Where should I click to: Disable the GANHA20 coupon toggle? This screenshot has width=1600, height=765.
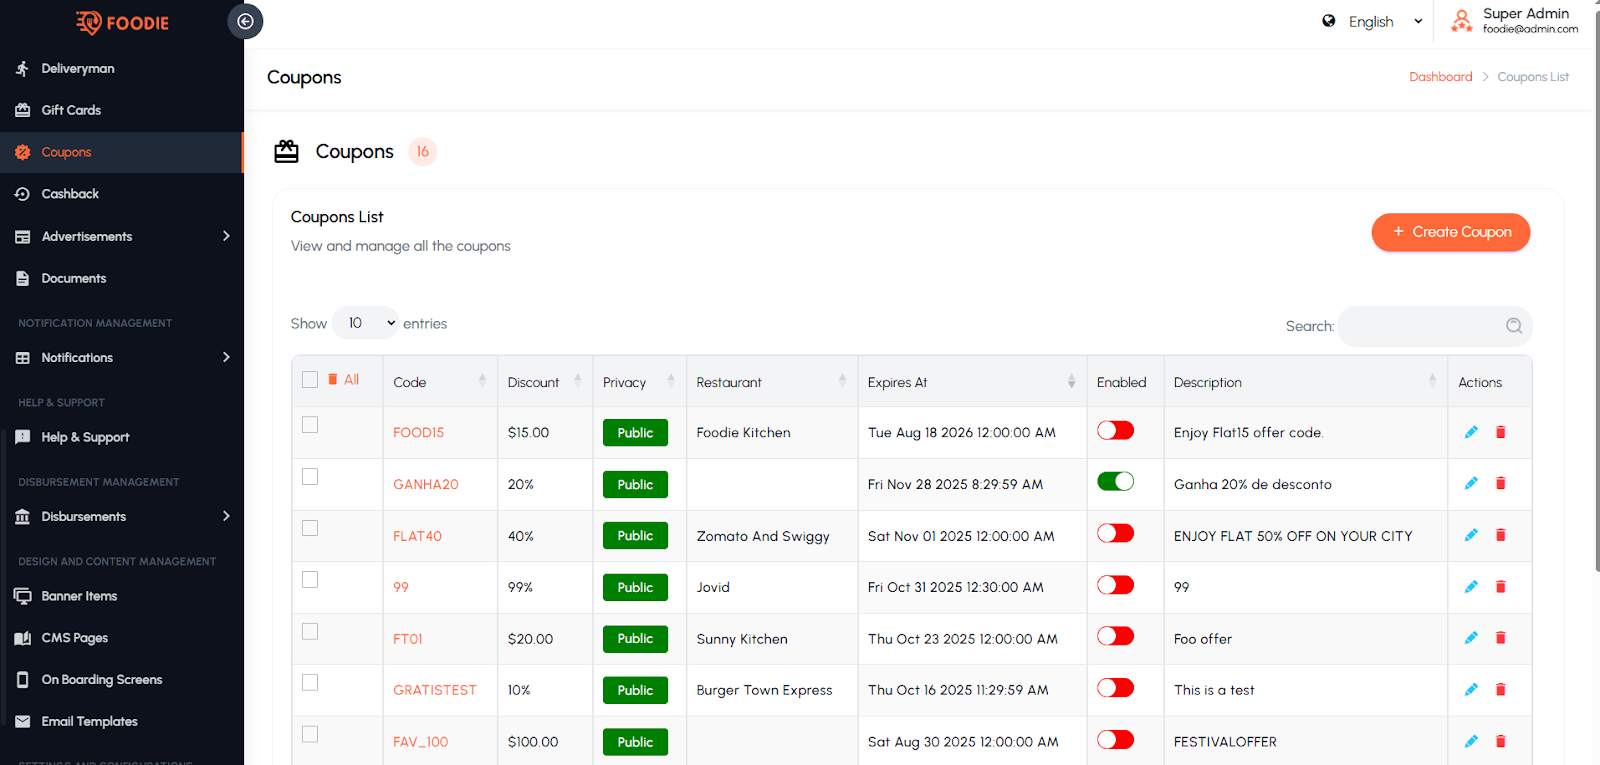coord(1115,482)
